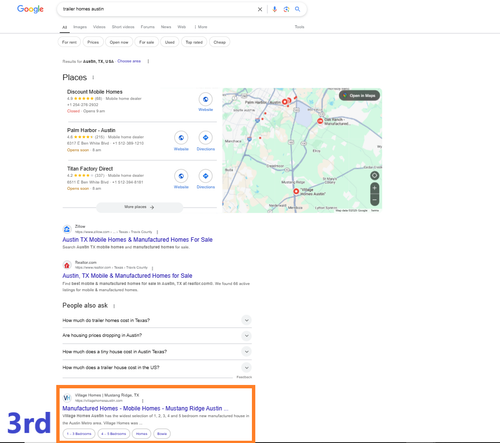Switch to the Videos tab
This screenshot has height=443, width=500.
click(99, 27)
